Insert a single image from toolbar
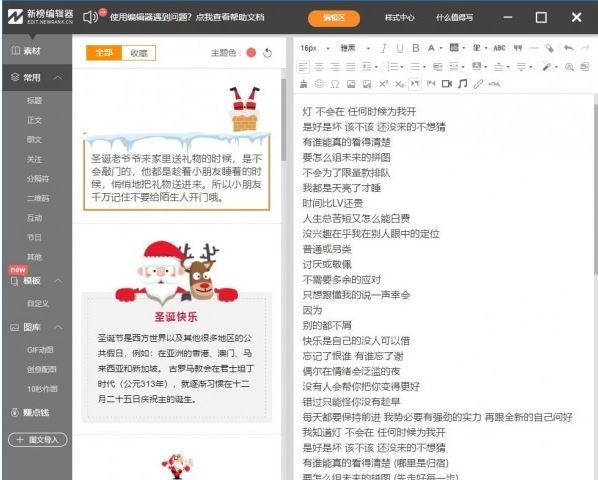This screenshot has width=598, height=480. pos(351,84)
